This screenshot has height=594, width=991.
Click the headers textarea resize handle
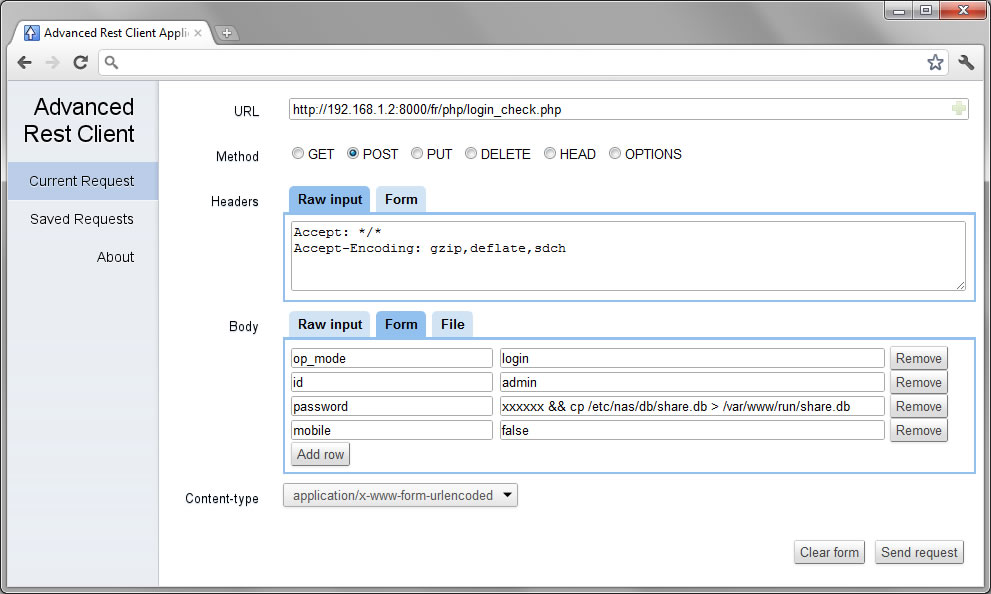pyautogui.click(x=961, y=286)
